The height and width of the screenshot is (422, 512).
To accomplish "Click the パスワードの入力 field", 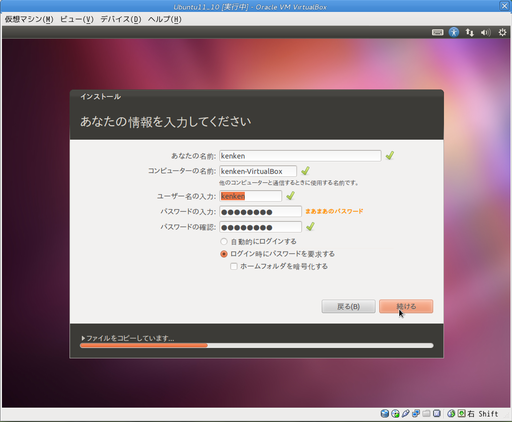I will 260,212.
